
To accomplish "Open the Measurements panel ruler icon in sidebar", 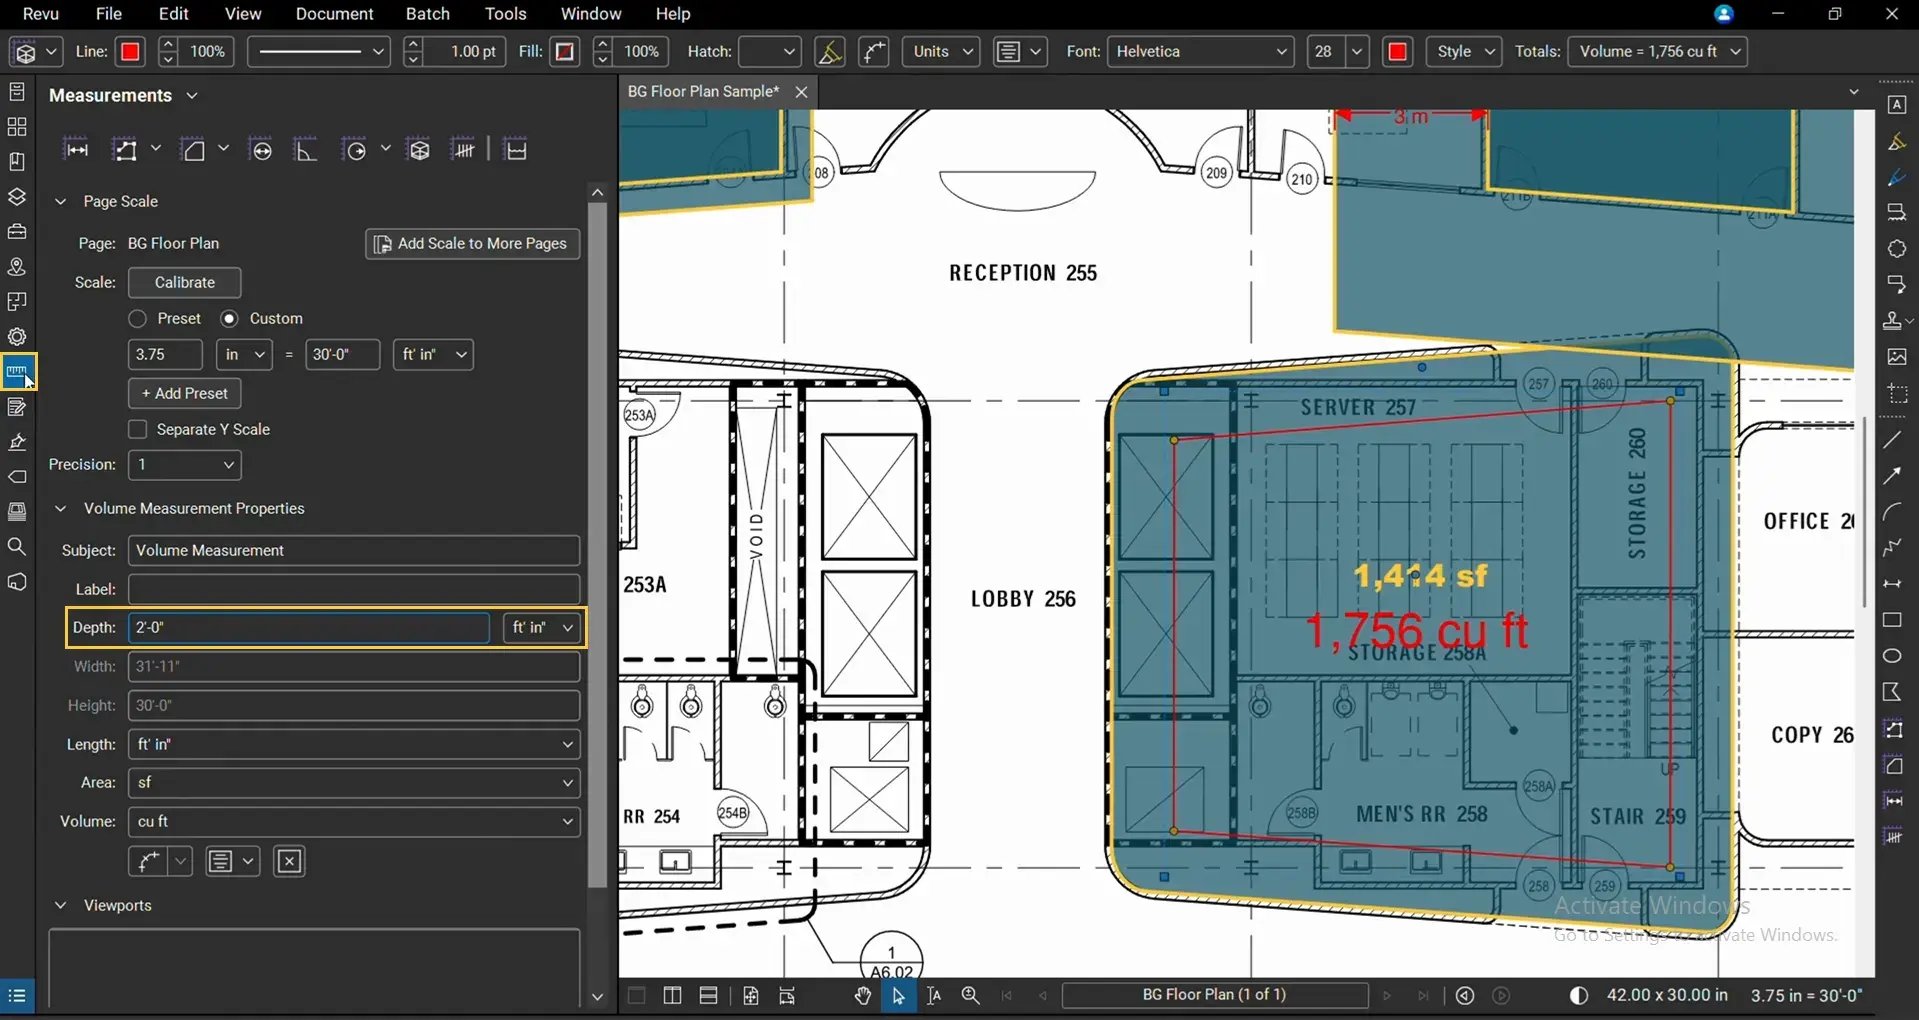I will pyautogui.click(x=17, y=372).
